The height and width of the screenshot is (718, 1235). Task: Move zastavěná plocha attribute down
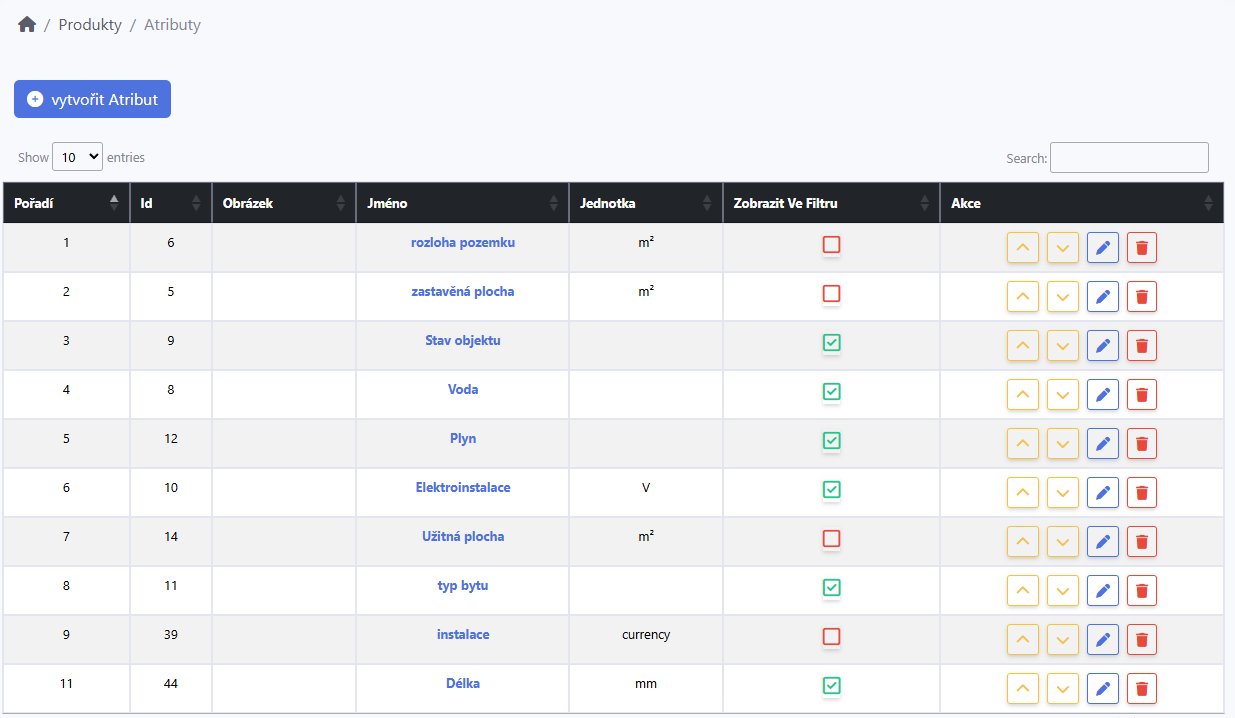[x=1062, y=296]
